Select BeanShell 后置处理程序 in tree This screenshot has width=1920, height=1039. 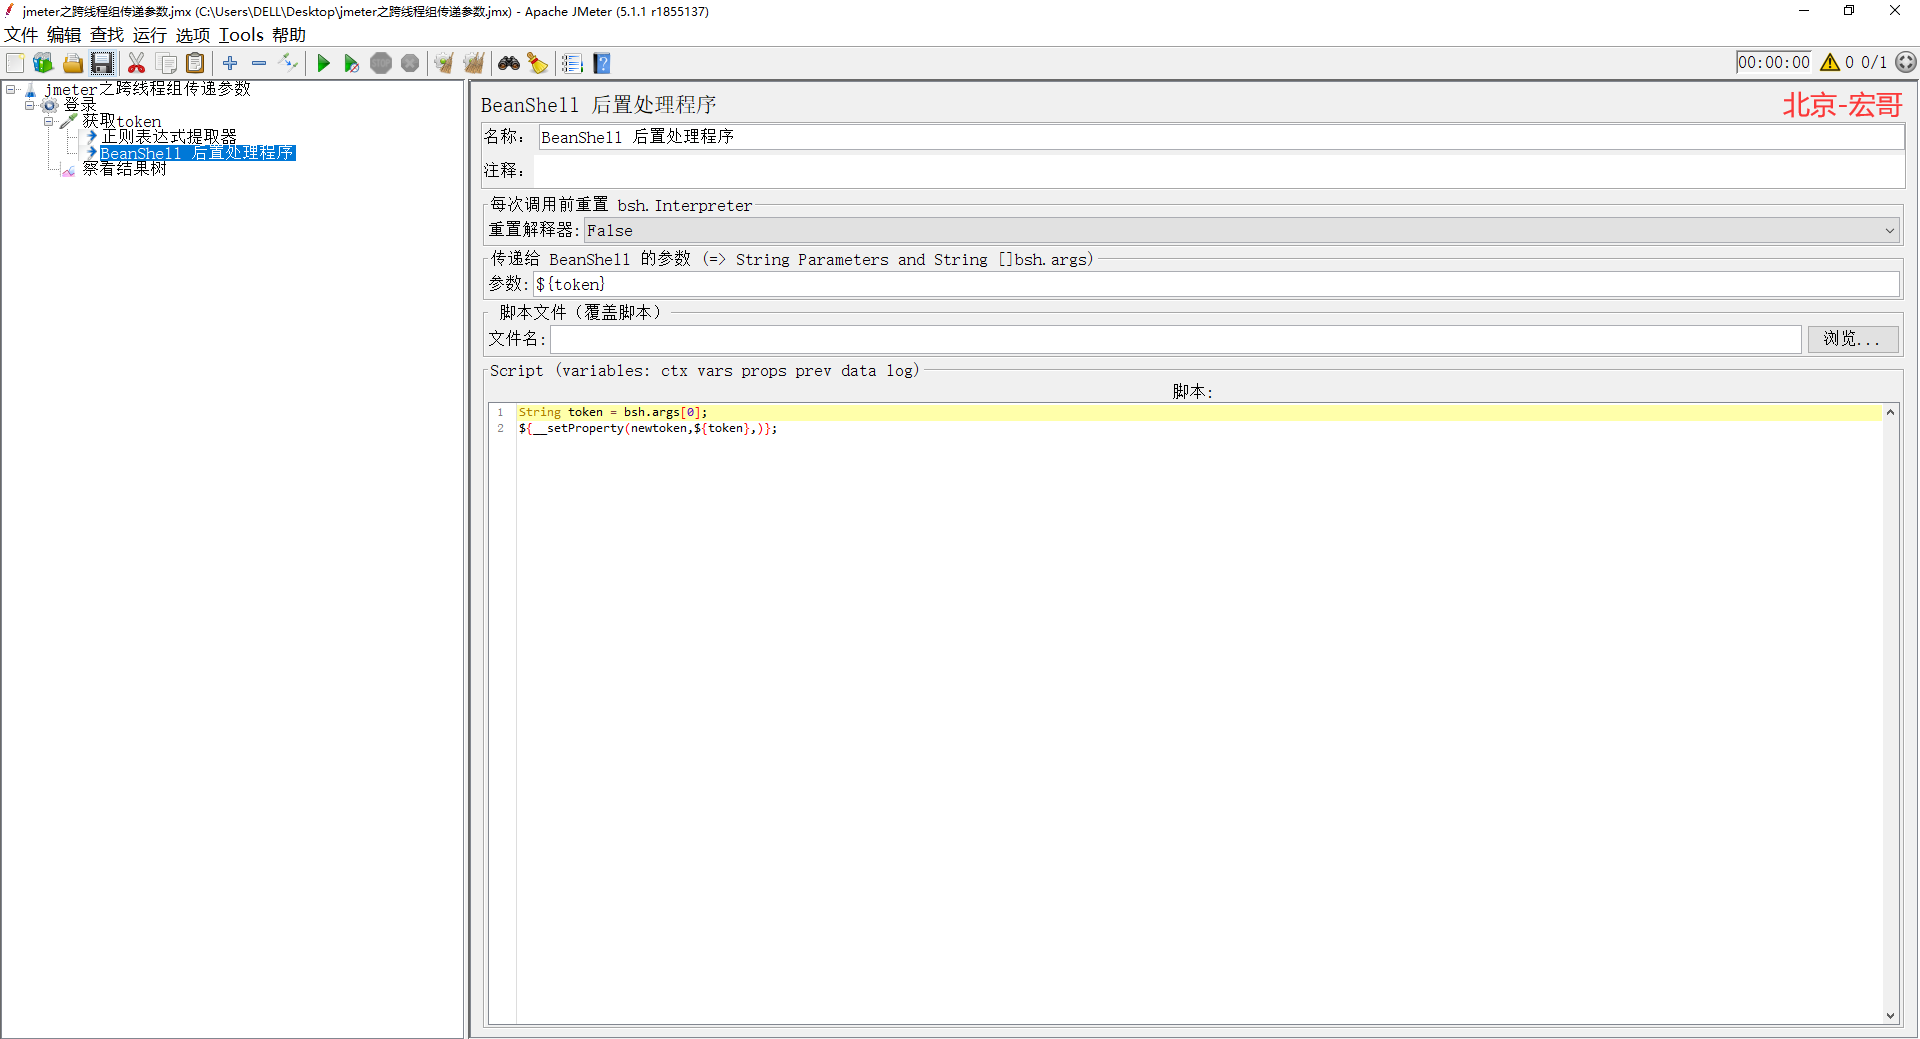coord(197,153)
